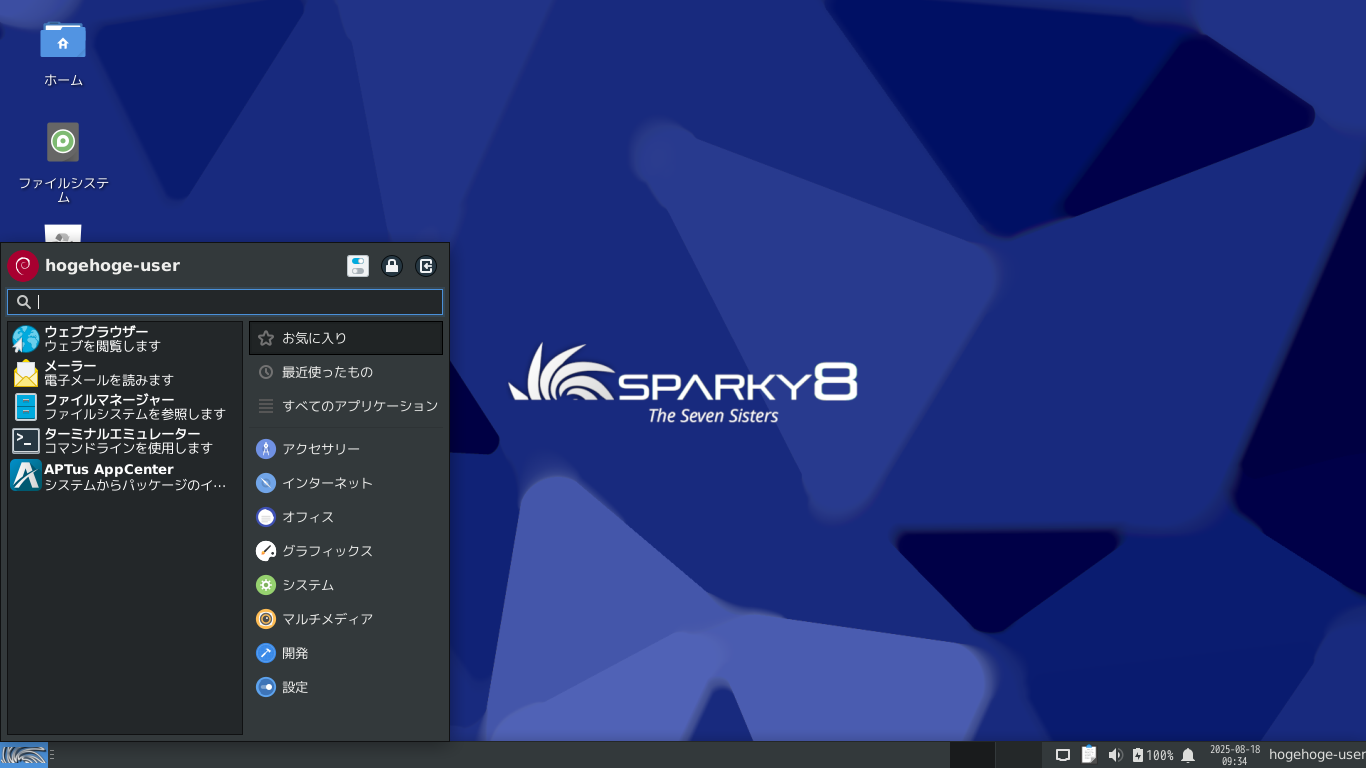Screen dimensions: 1366x768
Task: Click the volume icon in the tray
Action: (x=1113, y=754)
